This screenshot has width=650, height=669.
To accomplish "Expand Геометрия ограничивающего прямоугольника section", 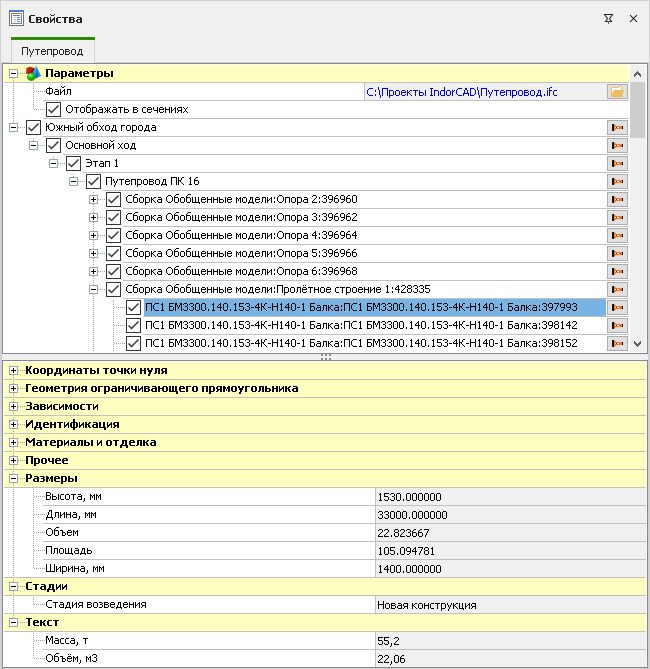I will pos(13,388).
